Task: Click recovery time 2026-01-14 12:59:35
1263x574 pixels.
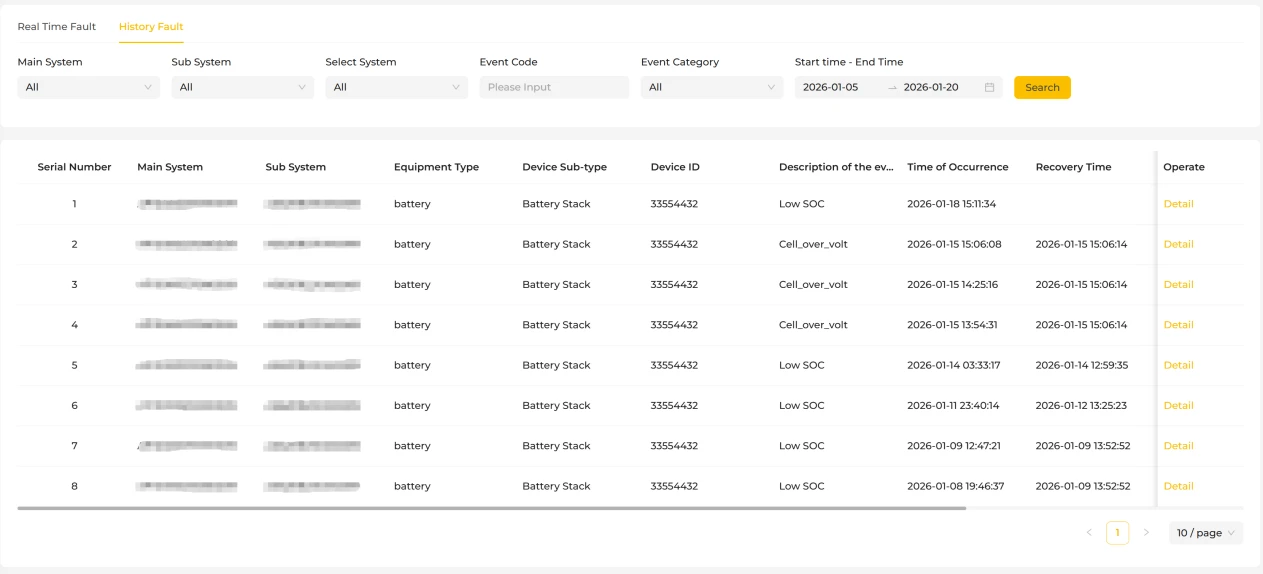Action: tap(1081, 365)
